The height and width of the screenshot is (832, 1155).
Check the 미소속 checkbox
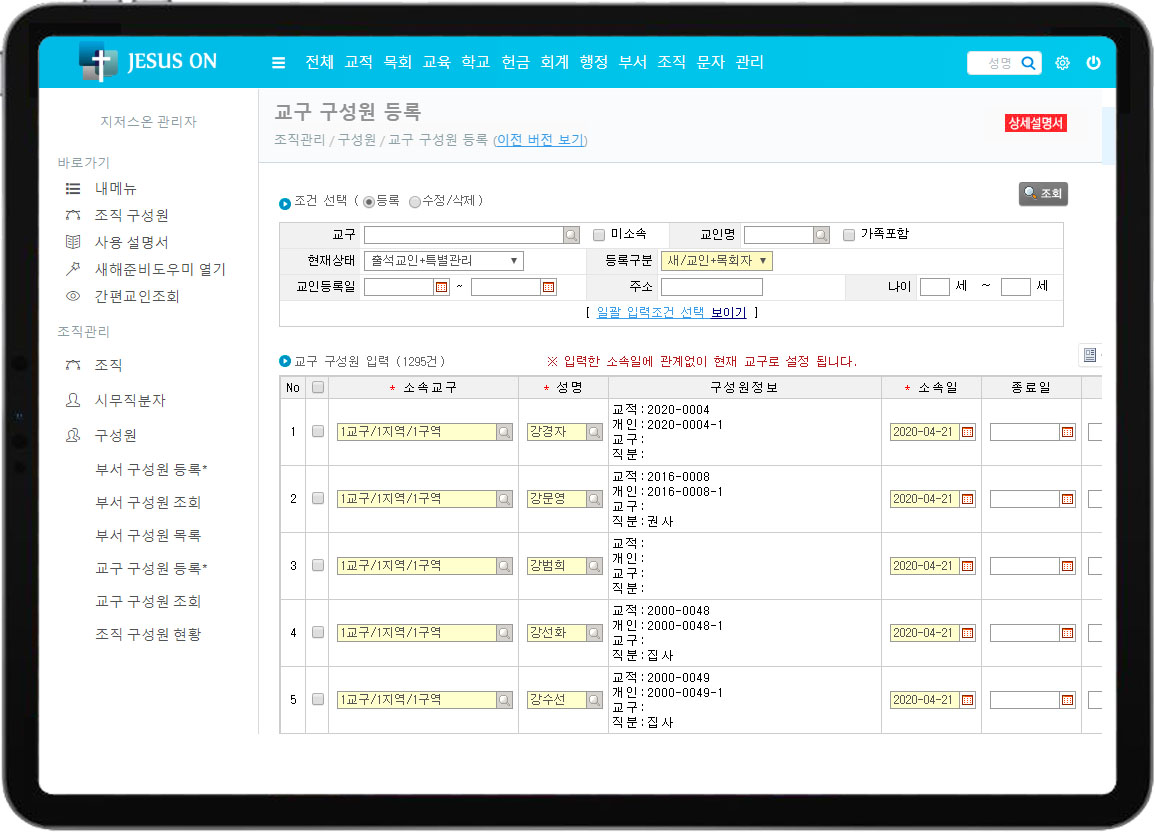tap(599, 235)
